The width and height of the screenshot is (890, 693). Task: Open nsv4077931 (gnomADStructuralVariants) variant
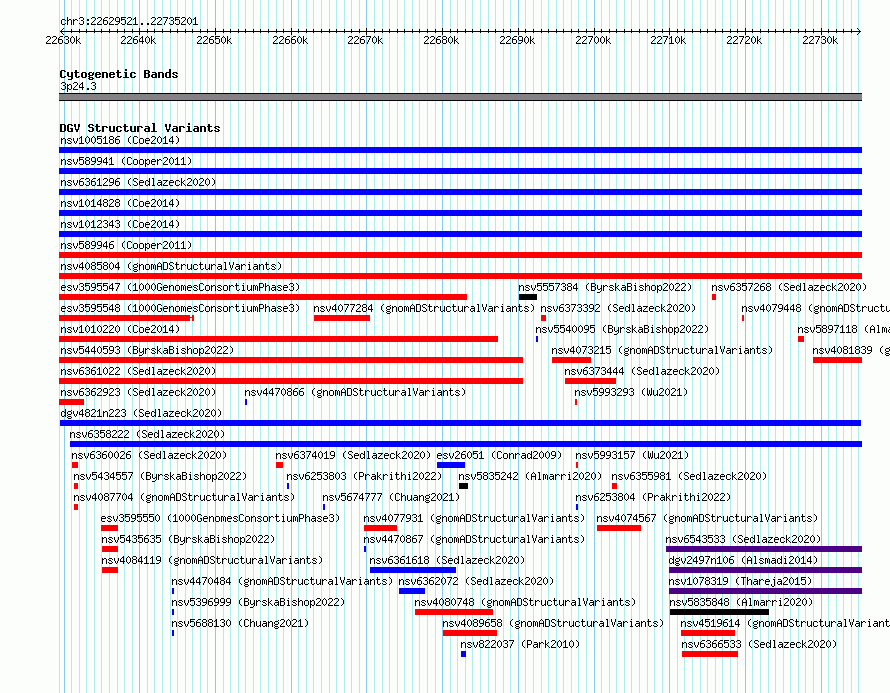(x=474, y=518)
